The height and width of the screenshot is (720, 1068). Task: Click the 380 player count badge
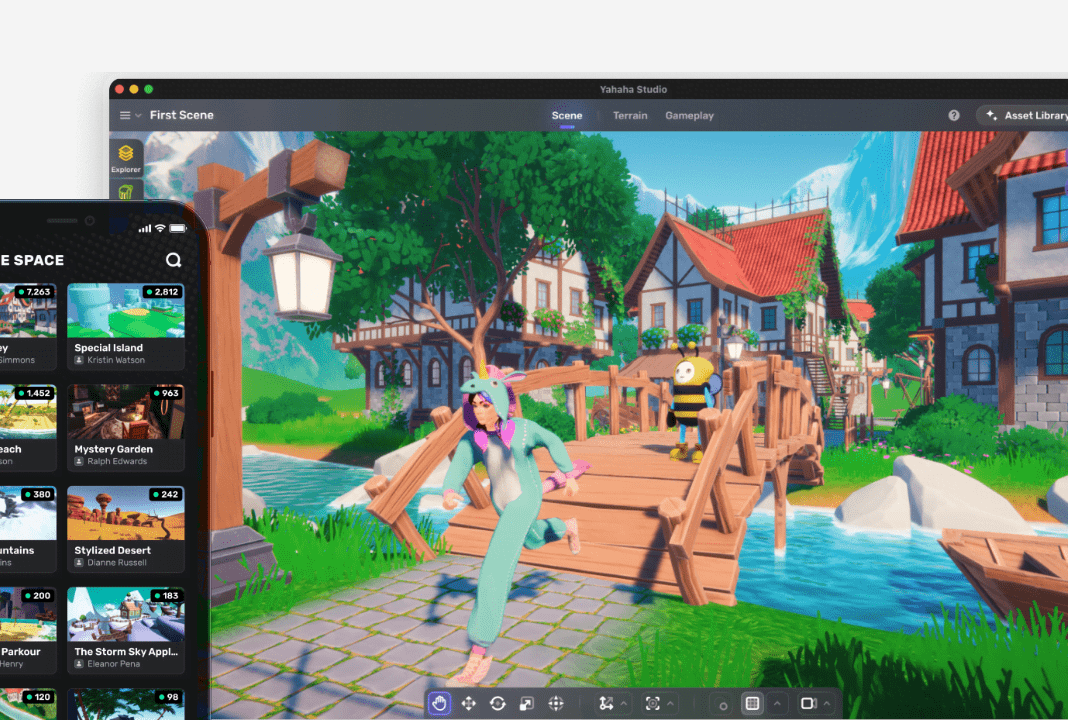[x=37, y=494]
